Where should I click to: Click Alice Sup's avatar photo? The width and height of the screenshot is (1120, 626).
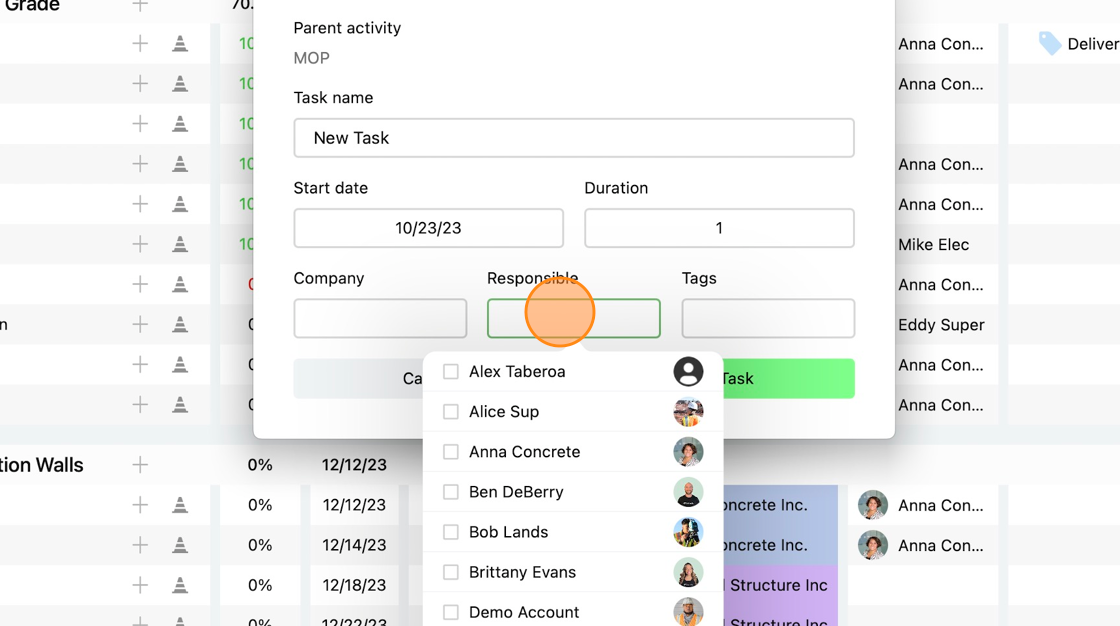point(688,412)
